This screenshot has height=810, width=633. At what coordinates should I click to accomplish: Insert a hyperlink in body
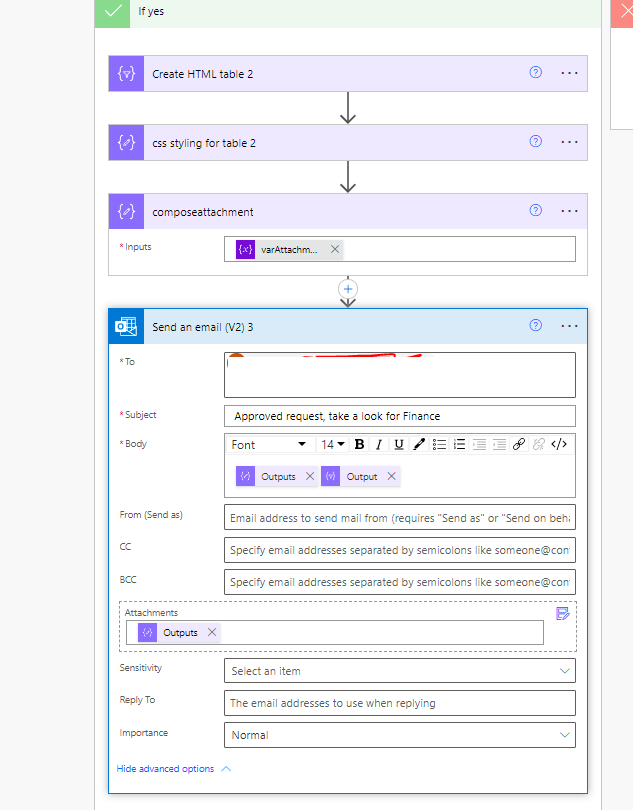click(519, 444)
